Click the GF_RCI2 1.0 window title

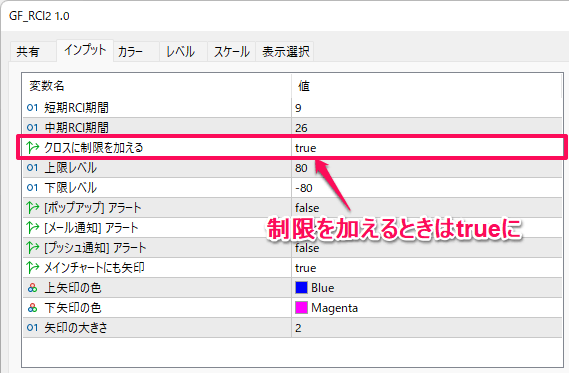(x=39, y=16)
